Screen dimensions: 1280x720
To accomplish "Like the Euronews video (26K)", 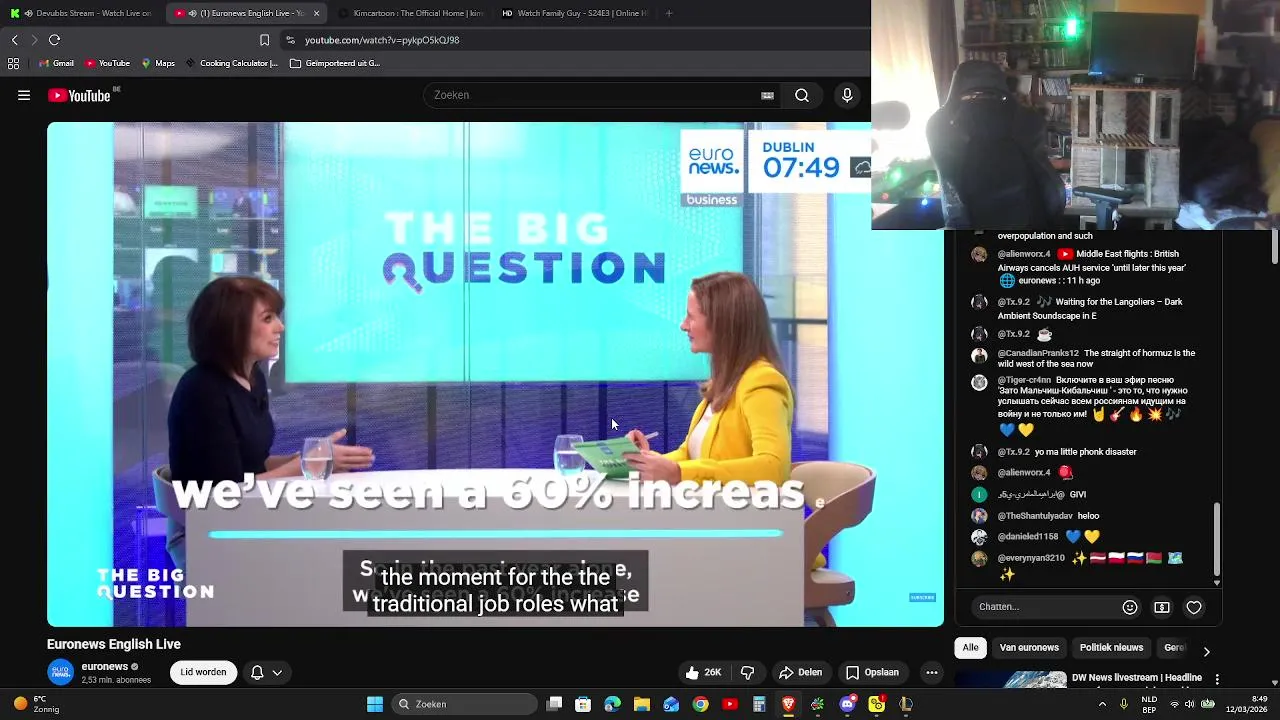I will [x=704, y=673].
